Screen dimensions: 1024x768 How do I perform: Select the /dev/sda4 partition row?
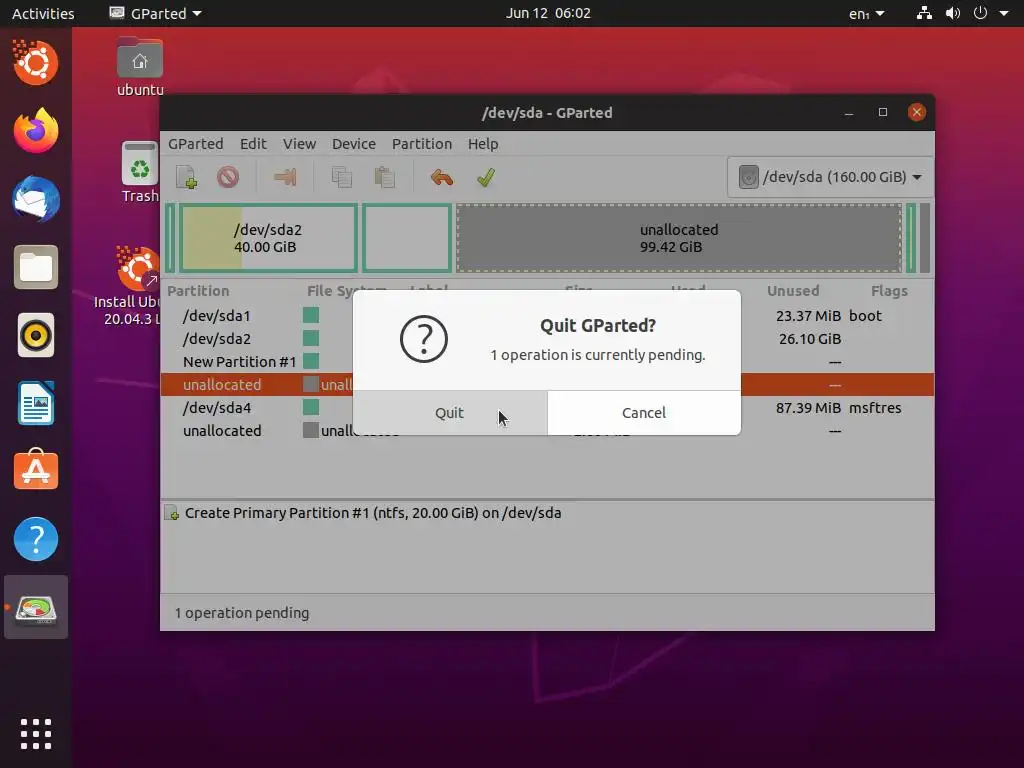pyautogui.click(x=547, y=408)
